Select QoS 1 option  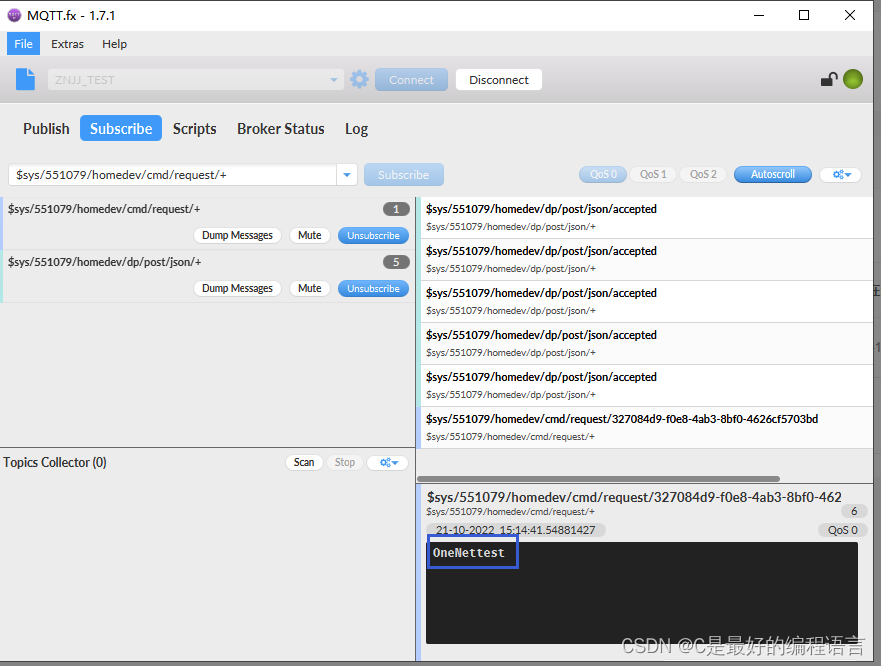click(653, 174)
